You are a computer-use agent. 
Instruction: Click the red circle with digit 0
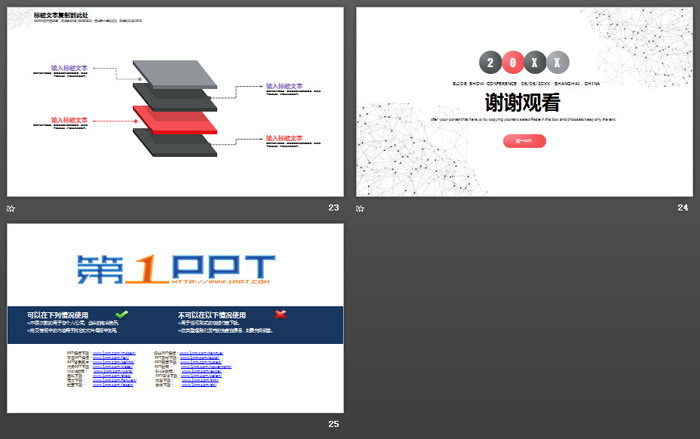pyautogui.click(x=512, y=62)
